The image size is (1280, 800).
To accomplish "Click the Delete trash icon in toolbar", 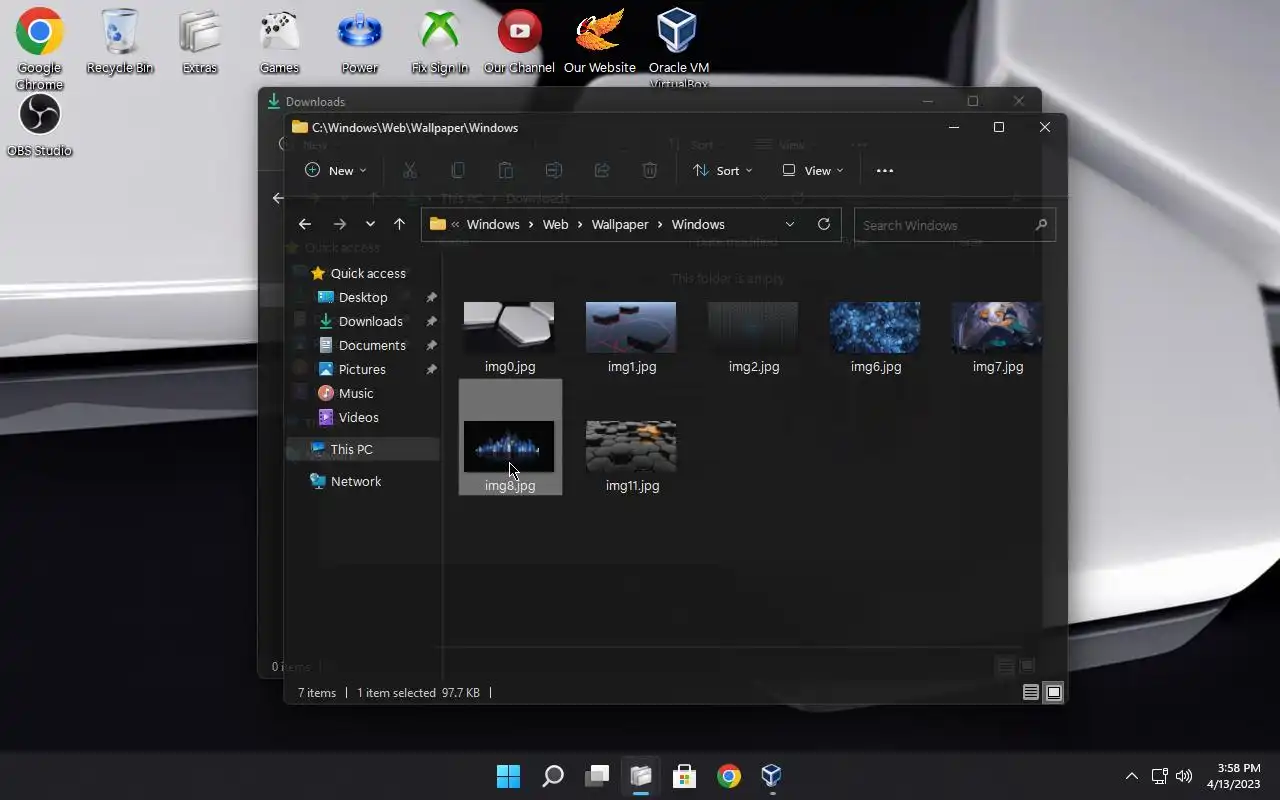I will coord(650,171).
